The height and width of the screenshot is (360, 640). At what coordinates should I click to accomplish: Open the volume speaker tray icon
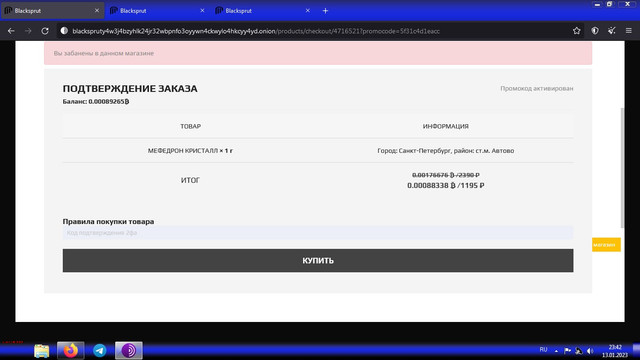click(x=590, y=351)
